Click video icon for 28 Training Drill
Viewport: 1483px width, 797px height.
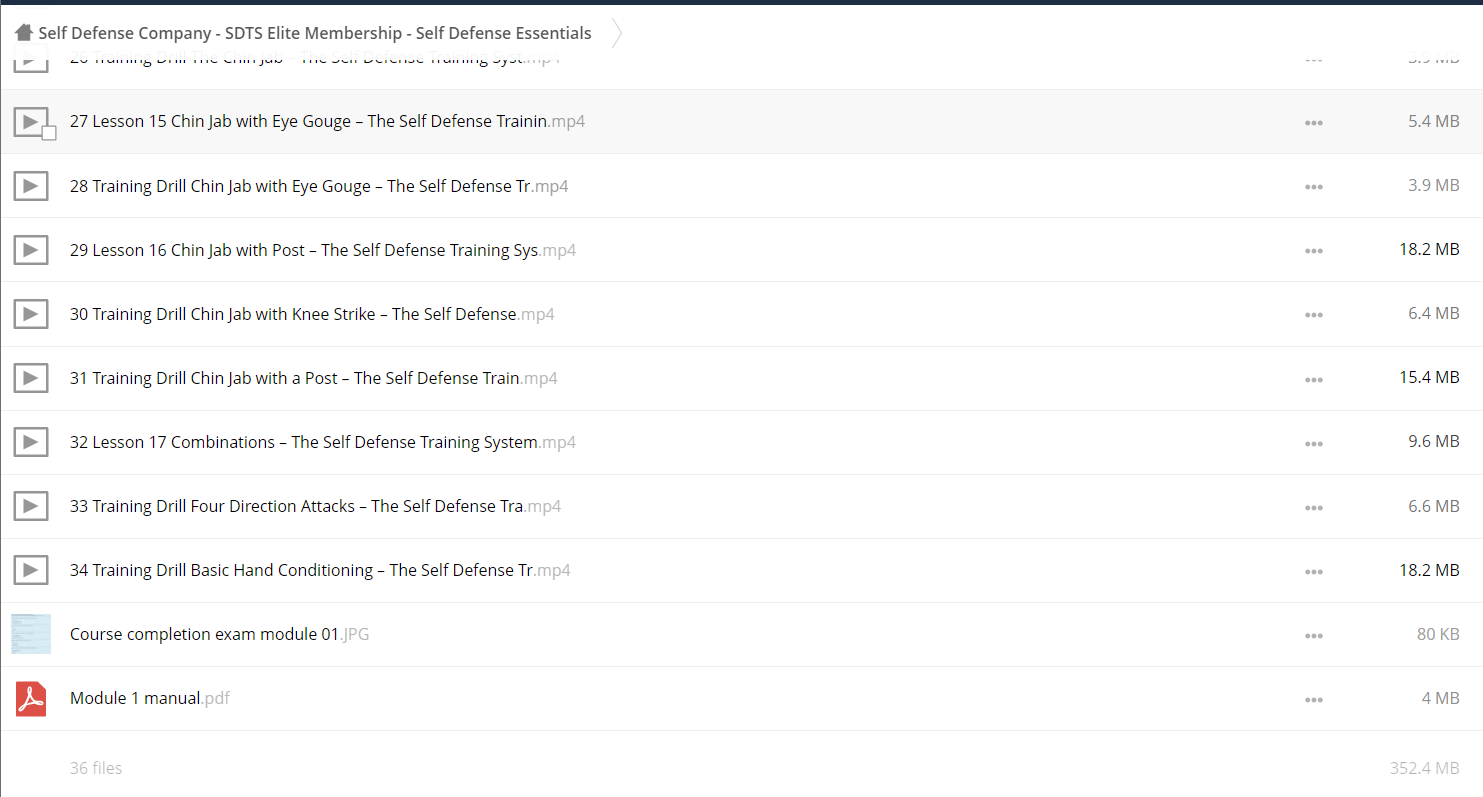(31, 186)
